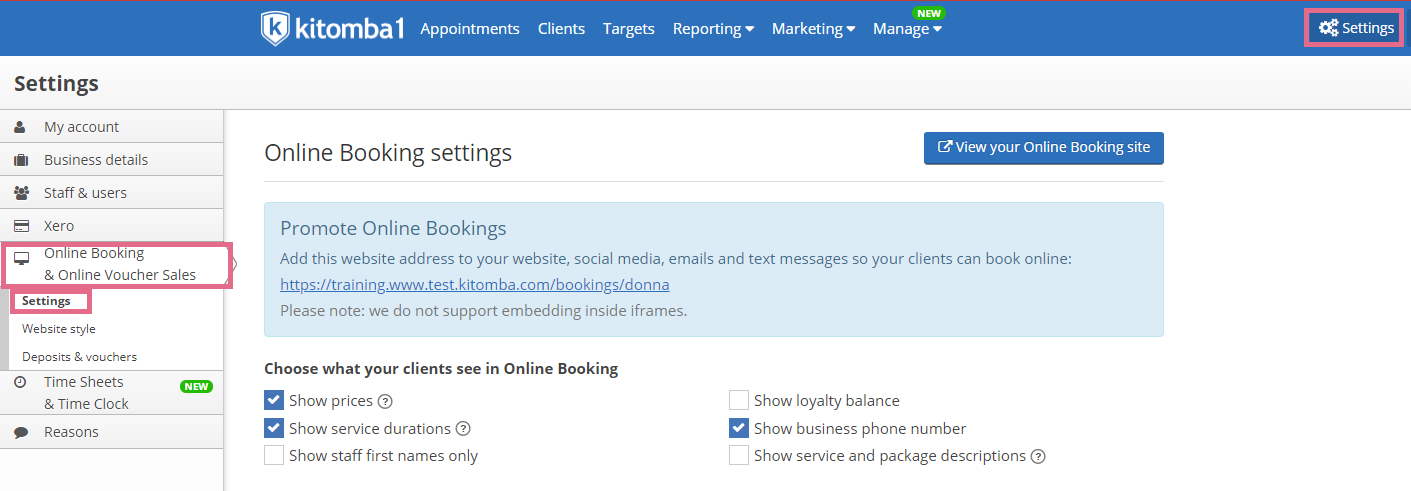Go to the Appointments tab
The width and height of the screenshot is (1411, 491).
point(470,29)
